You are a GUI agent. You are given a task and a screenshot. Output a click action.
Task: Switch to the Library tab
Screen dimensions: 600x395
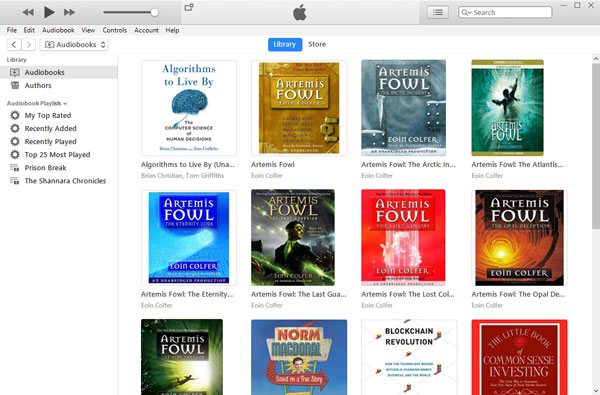coord(285,44)
